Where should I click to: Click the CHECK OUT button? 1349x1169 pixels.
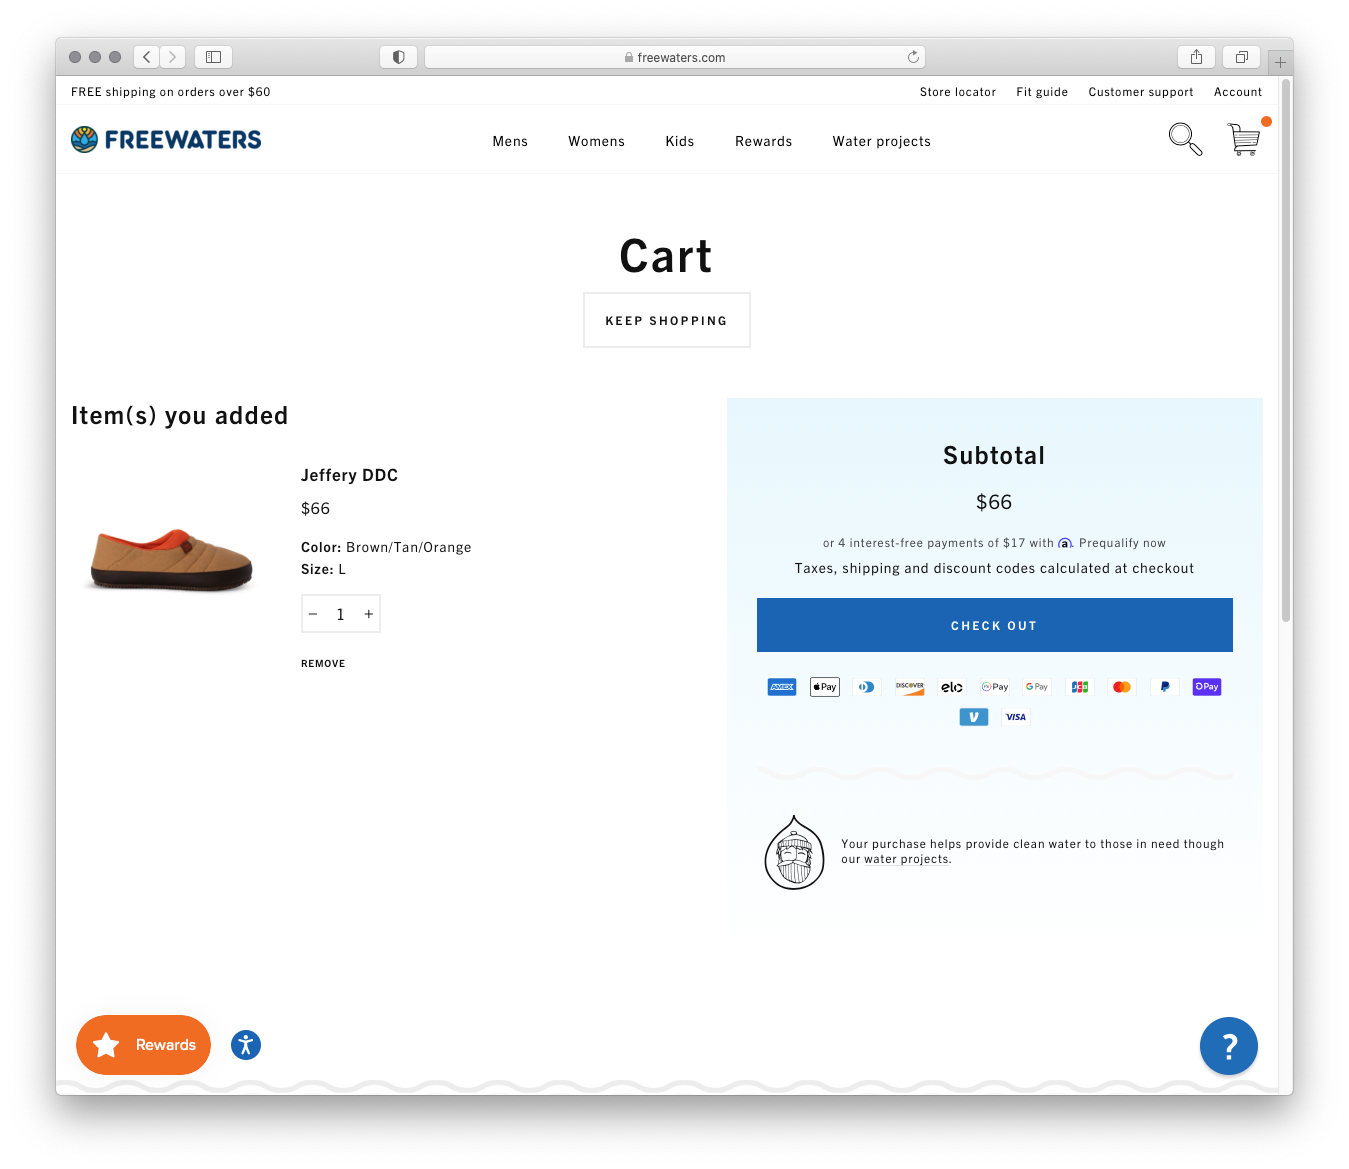click(x=995, y=625)
